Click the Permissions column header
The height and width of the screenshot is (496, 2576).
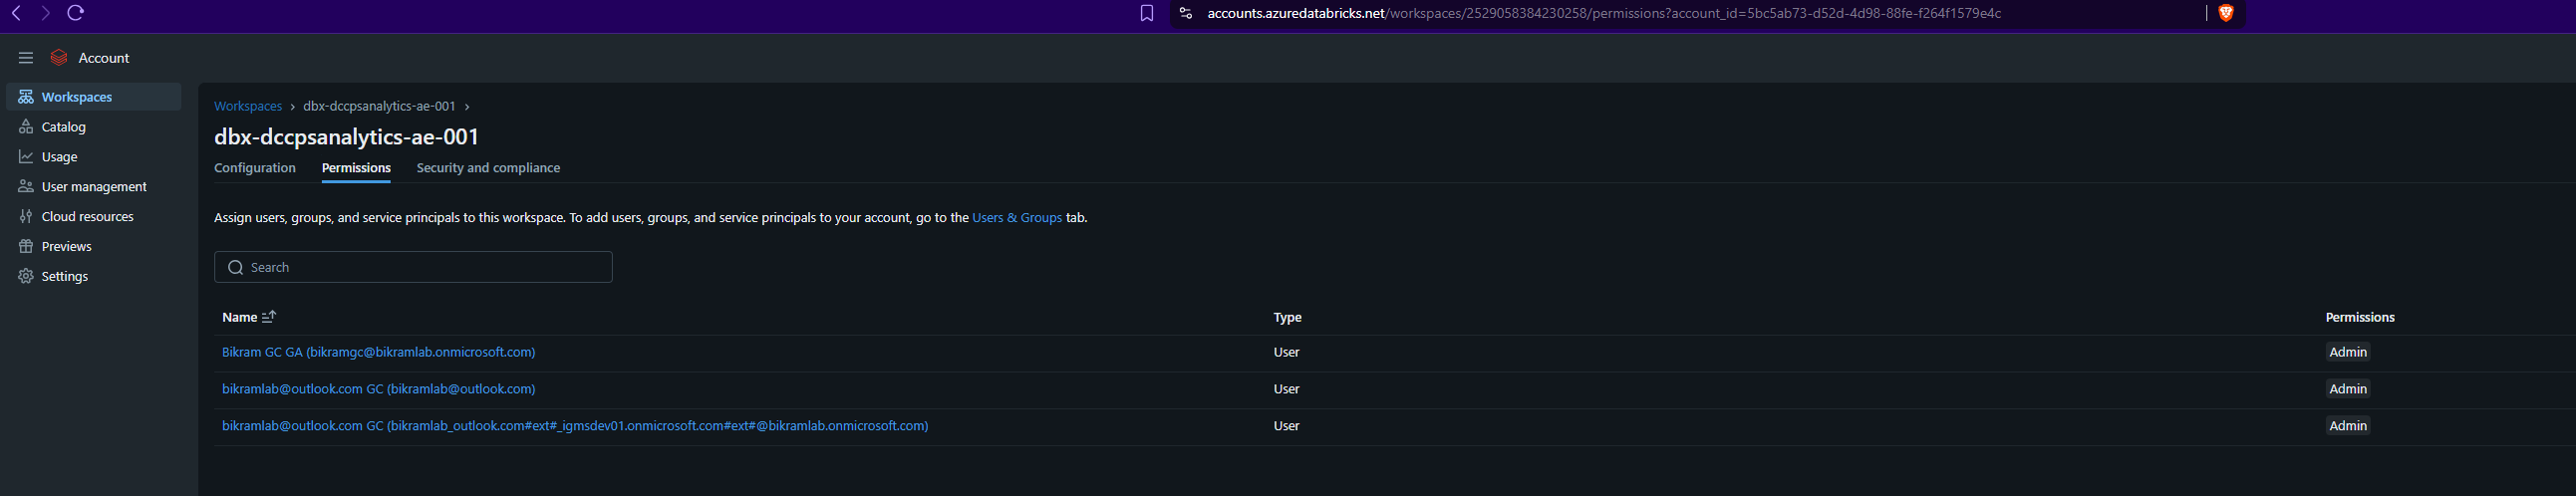pos(2359,317)
